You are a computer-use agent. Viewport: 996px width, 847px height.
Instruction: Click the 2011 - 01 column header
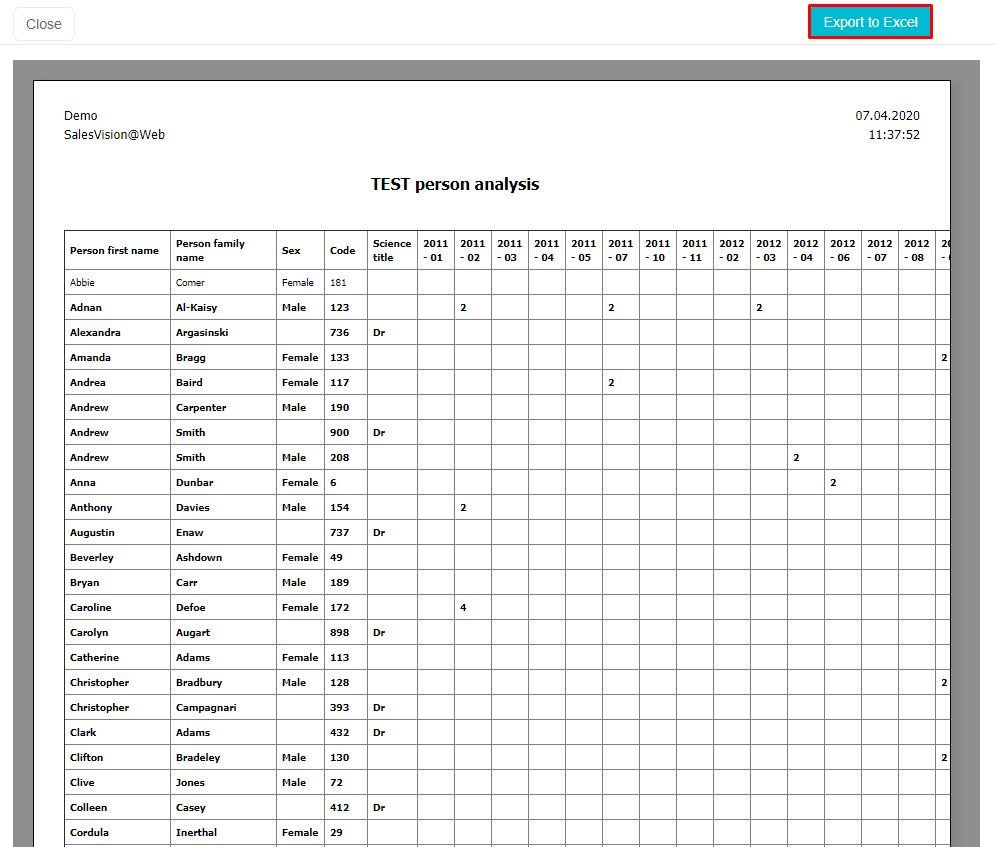[436, 250]
